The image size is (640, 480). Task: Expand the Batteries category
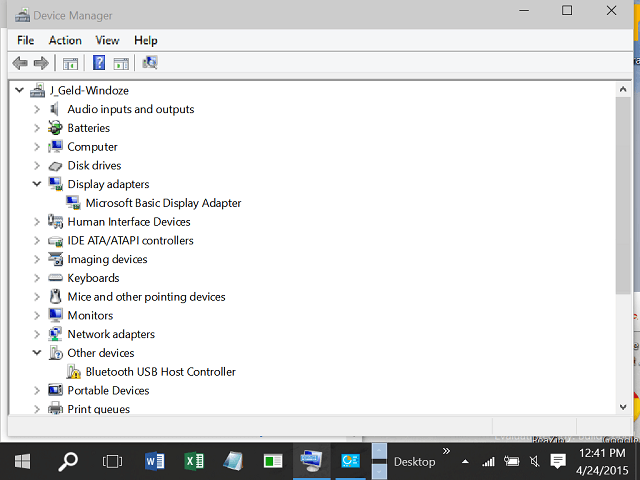coord(37,128)
